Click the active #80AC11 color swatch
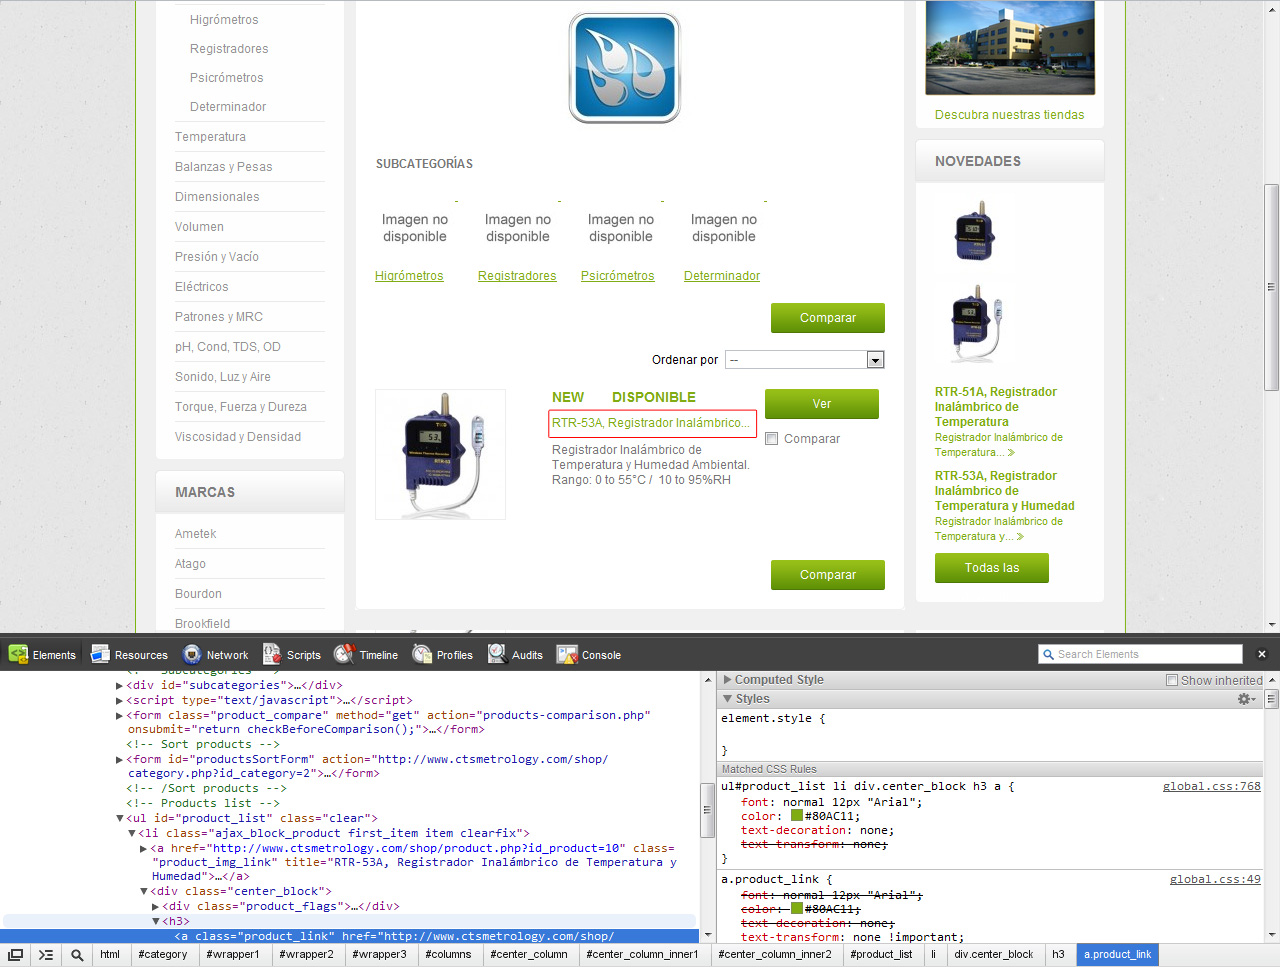This screenshot has height=967, width=1280. click(797, 816)
